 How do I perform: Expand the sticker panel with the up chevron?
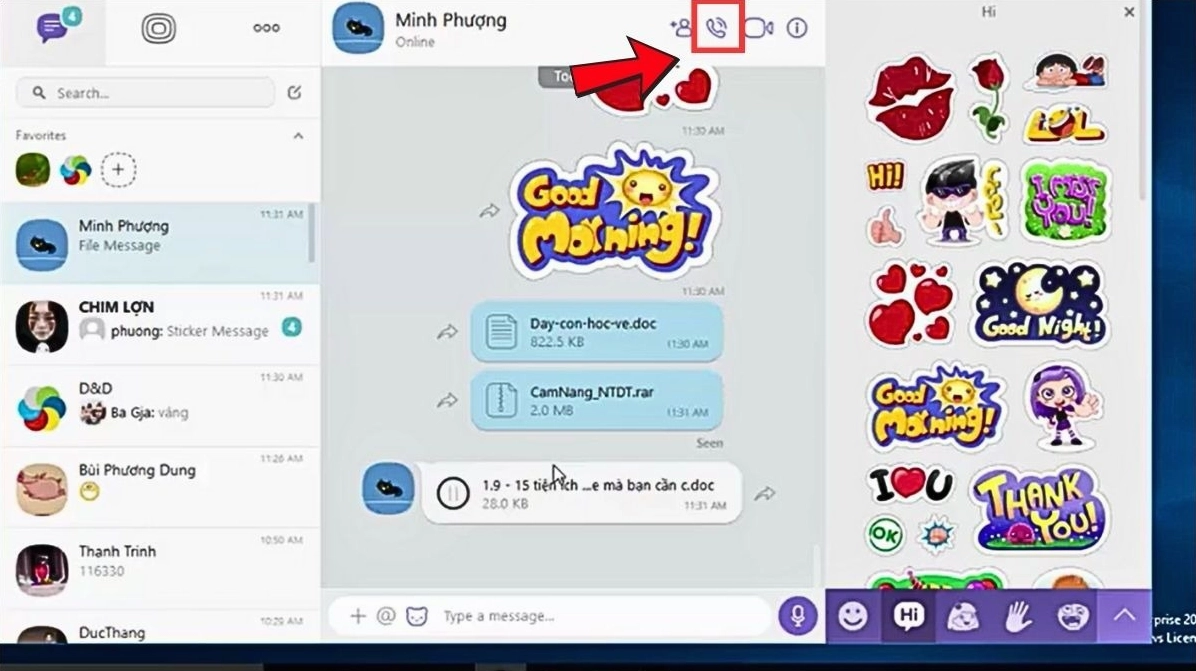[x=1124, y=616]
